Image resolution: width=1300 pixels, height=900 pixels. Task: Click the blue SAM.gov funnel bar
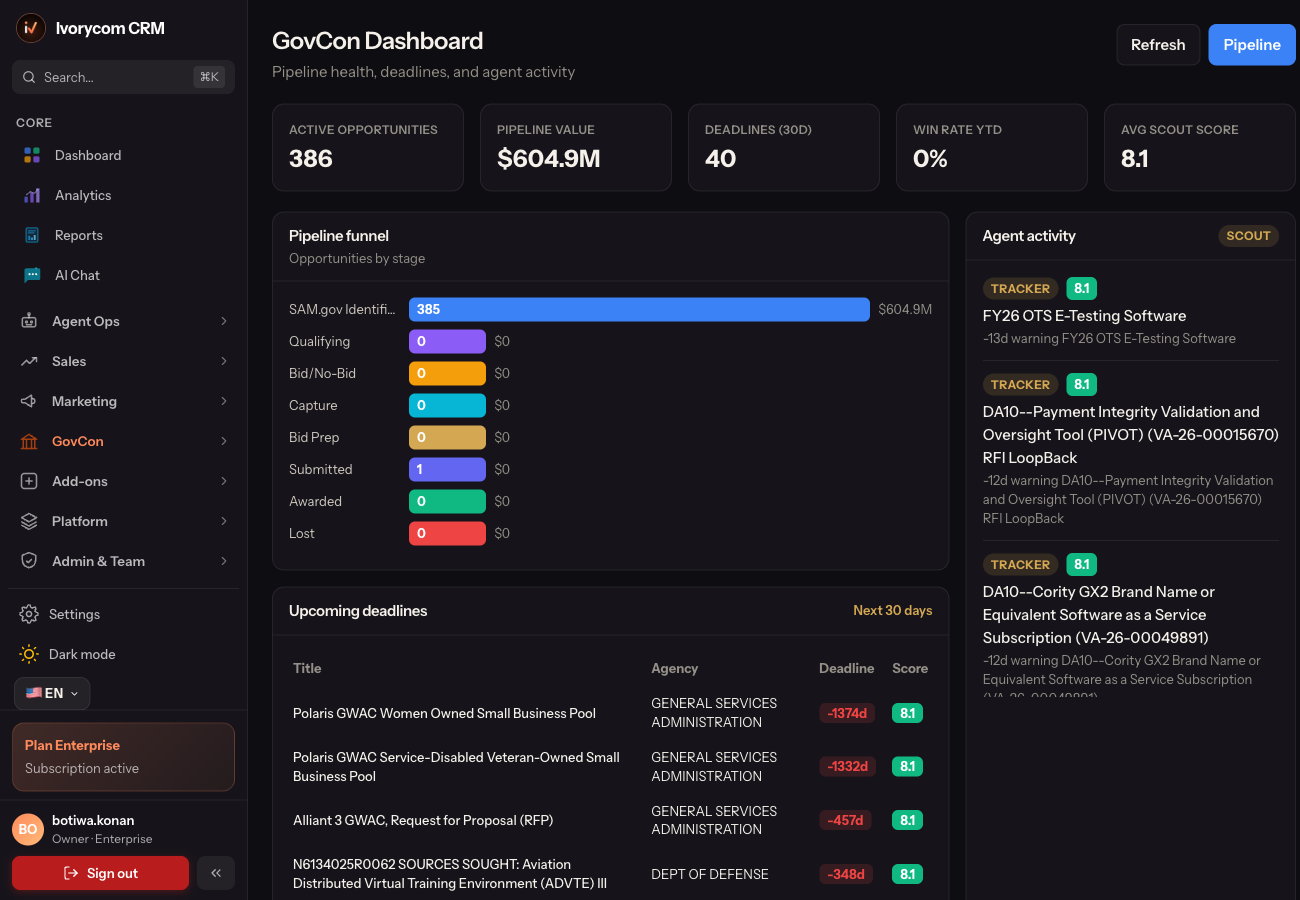(x=639, y=309)
